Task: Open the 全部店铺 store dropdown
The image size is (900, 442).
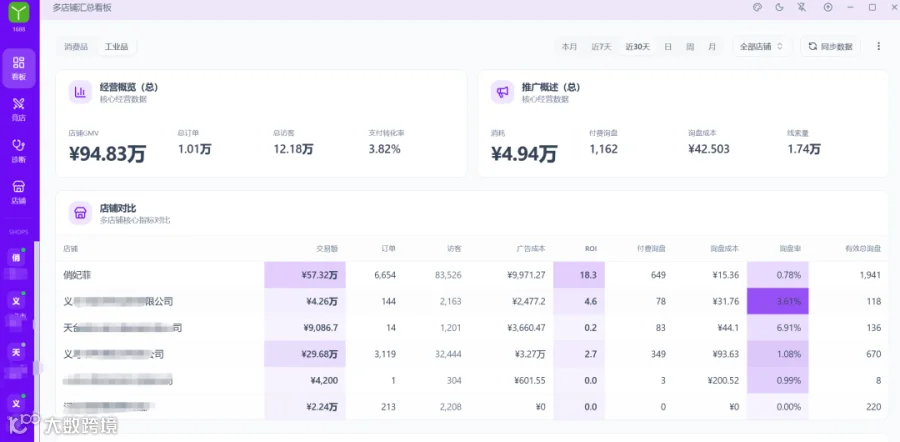Action: coord(762,46)
